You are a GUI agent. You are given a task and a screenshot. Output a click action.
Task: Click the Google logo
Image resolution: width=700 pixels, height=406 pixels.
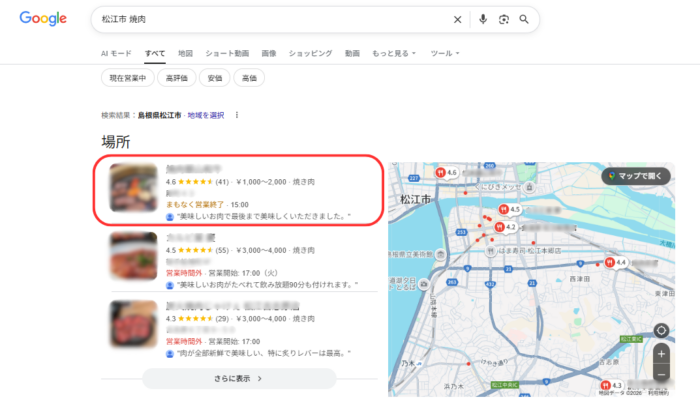tap(42, 19)
